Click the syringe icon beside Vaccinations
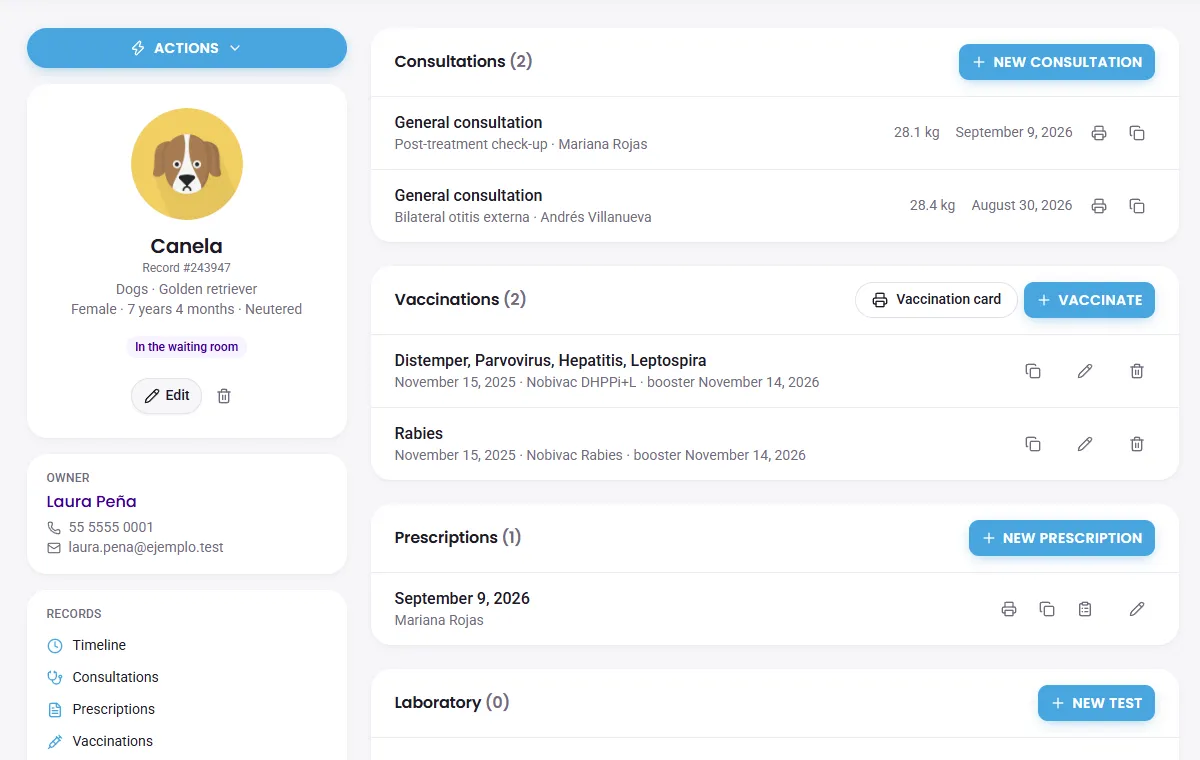Viewport: 1200px width, 760px height. click(x=55, y=742)
